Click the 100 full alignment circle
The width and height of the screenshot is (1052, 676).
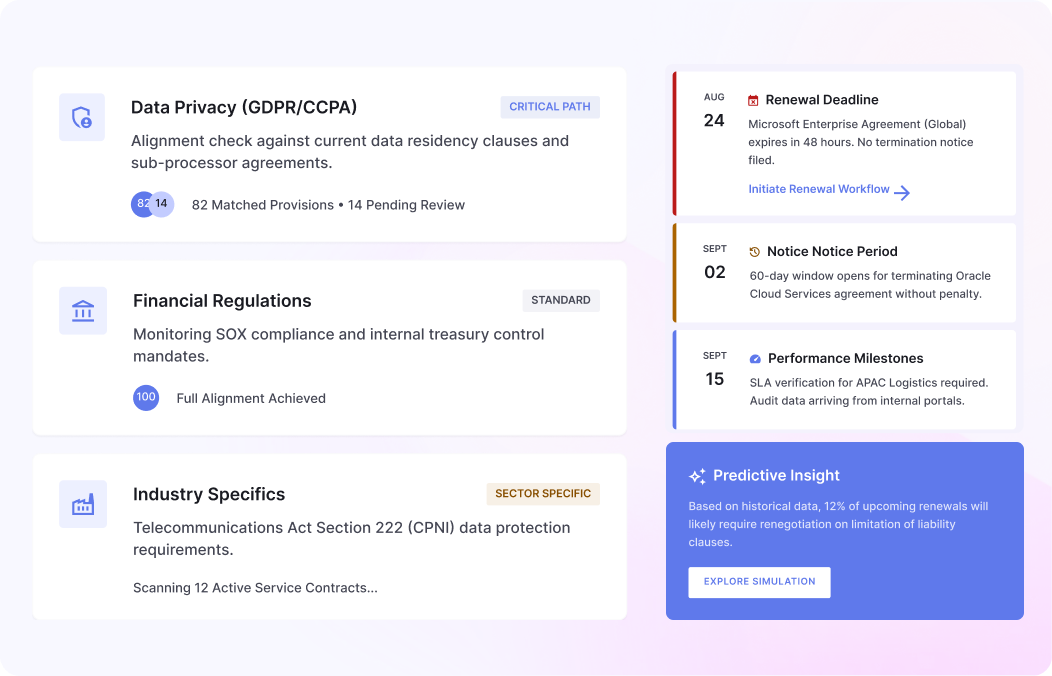(x=146, y=398)
